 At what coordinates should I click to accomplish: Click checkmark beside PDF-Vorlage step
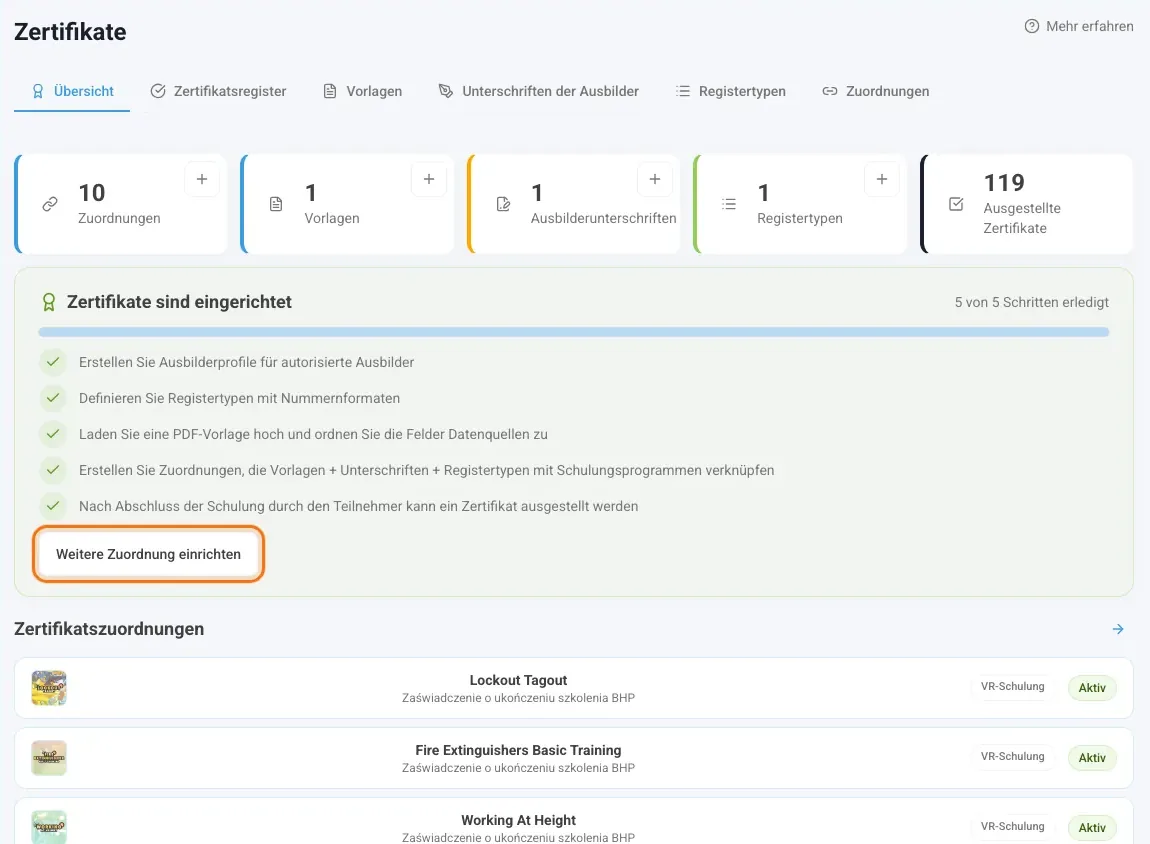point(53,434)
